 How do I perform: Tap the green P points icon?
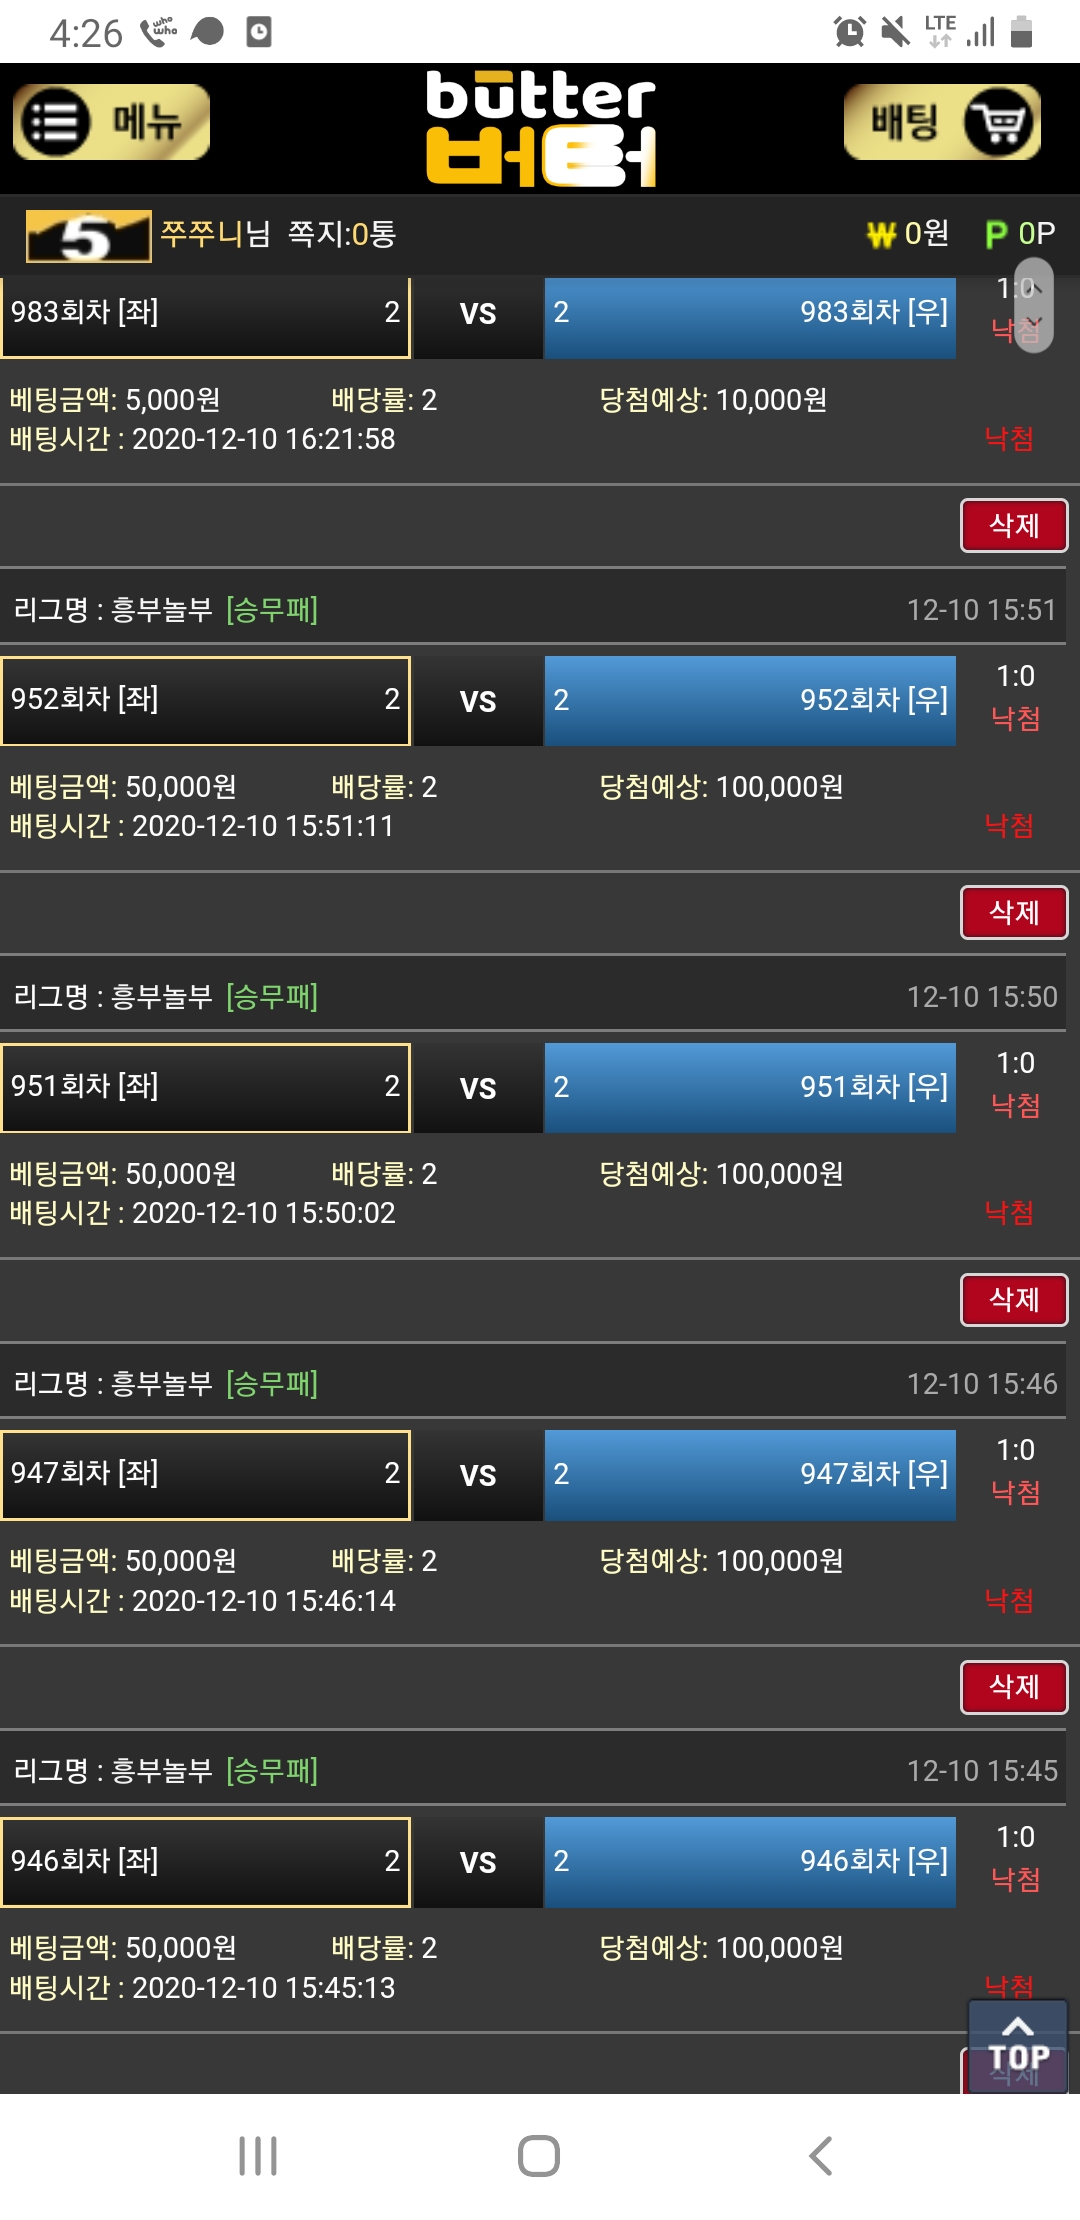coord(996,234)
